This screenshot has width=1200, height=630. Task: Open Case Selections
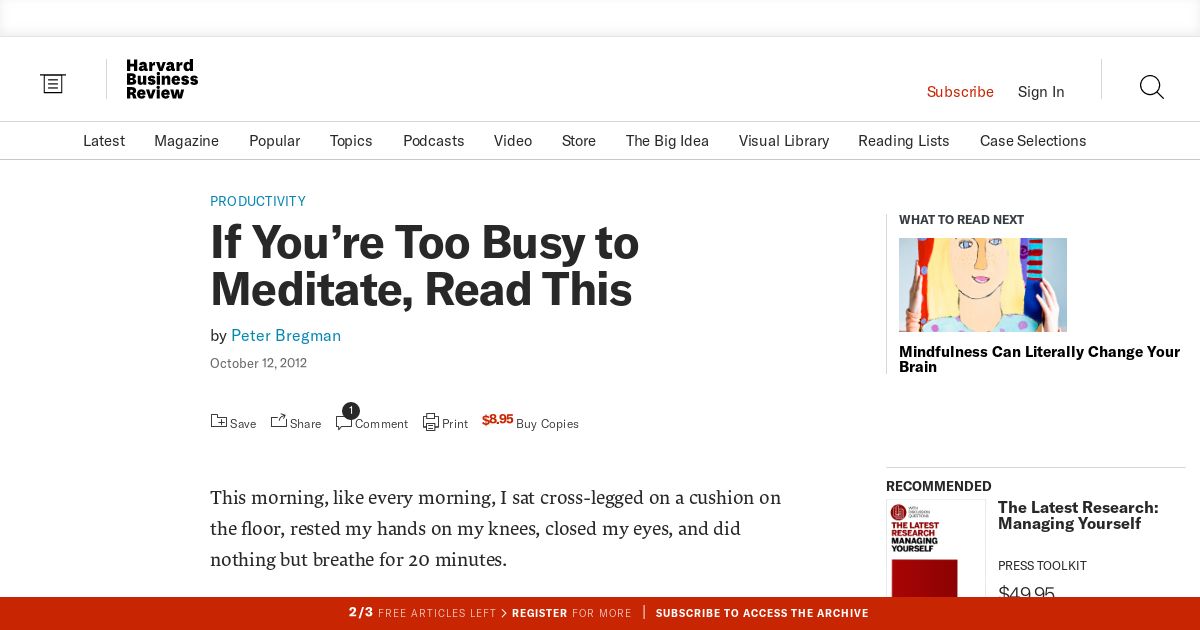[x=1033, y=141]
